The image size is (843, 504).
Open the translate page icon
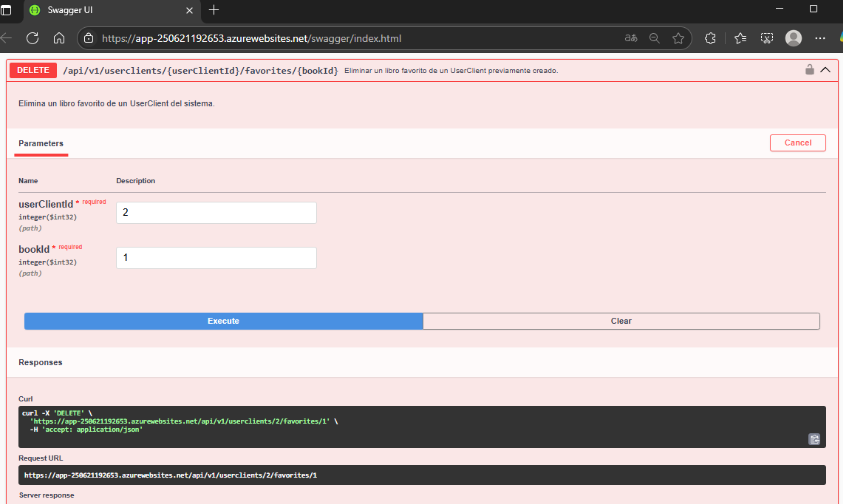[631, 38]
